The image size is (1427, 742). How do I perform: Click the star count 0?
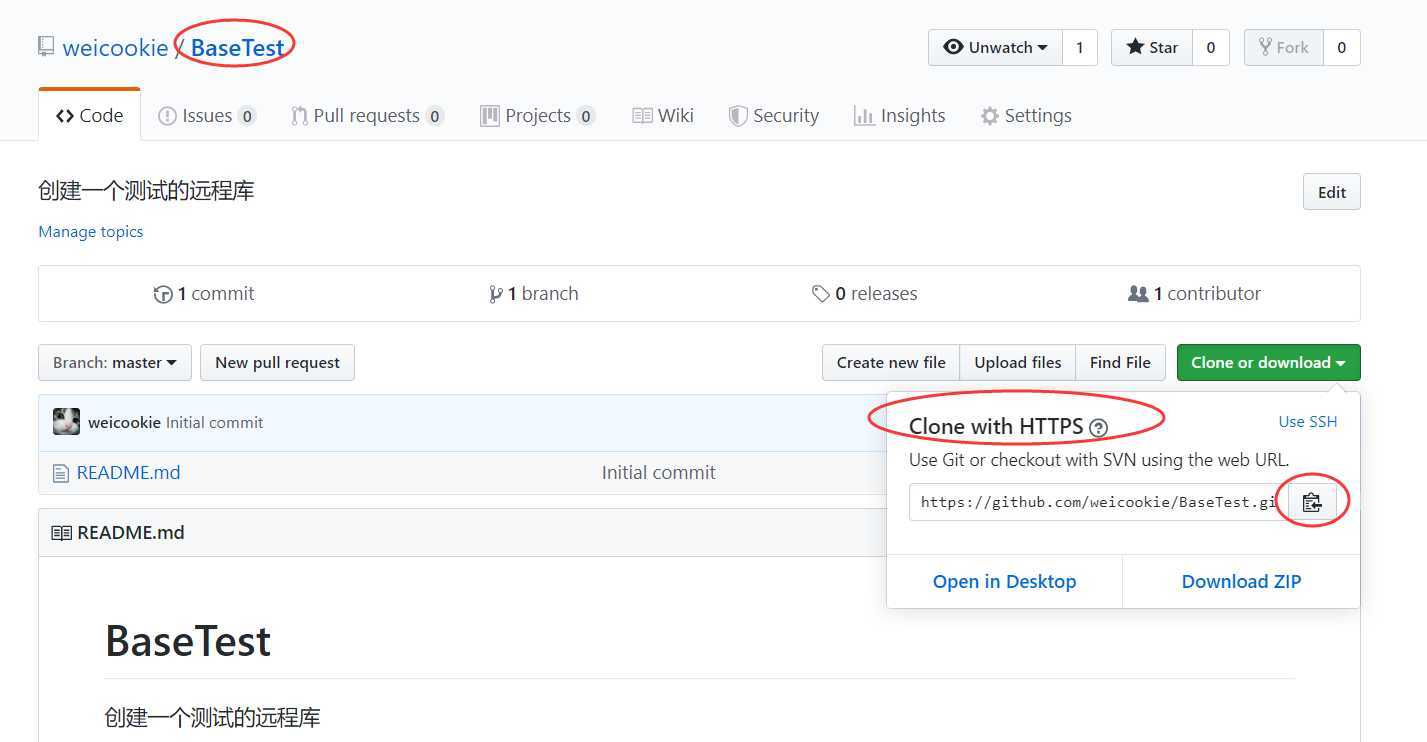tap(1210, 47)
